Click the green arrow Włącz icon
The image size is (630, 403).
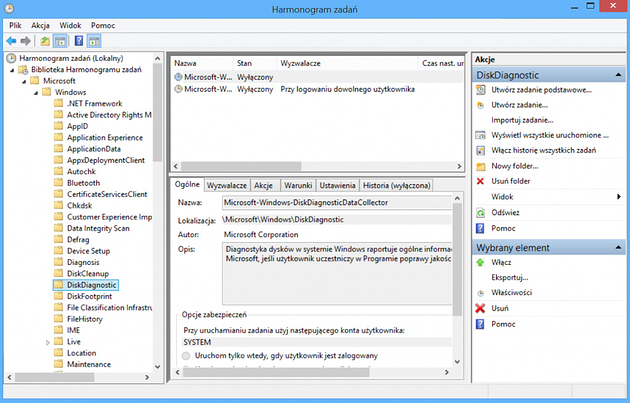[x=480, y=263]
